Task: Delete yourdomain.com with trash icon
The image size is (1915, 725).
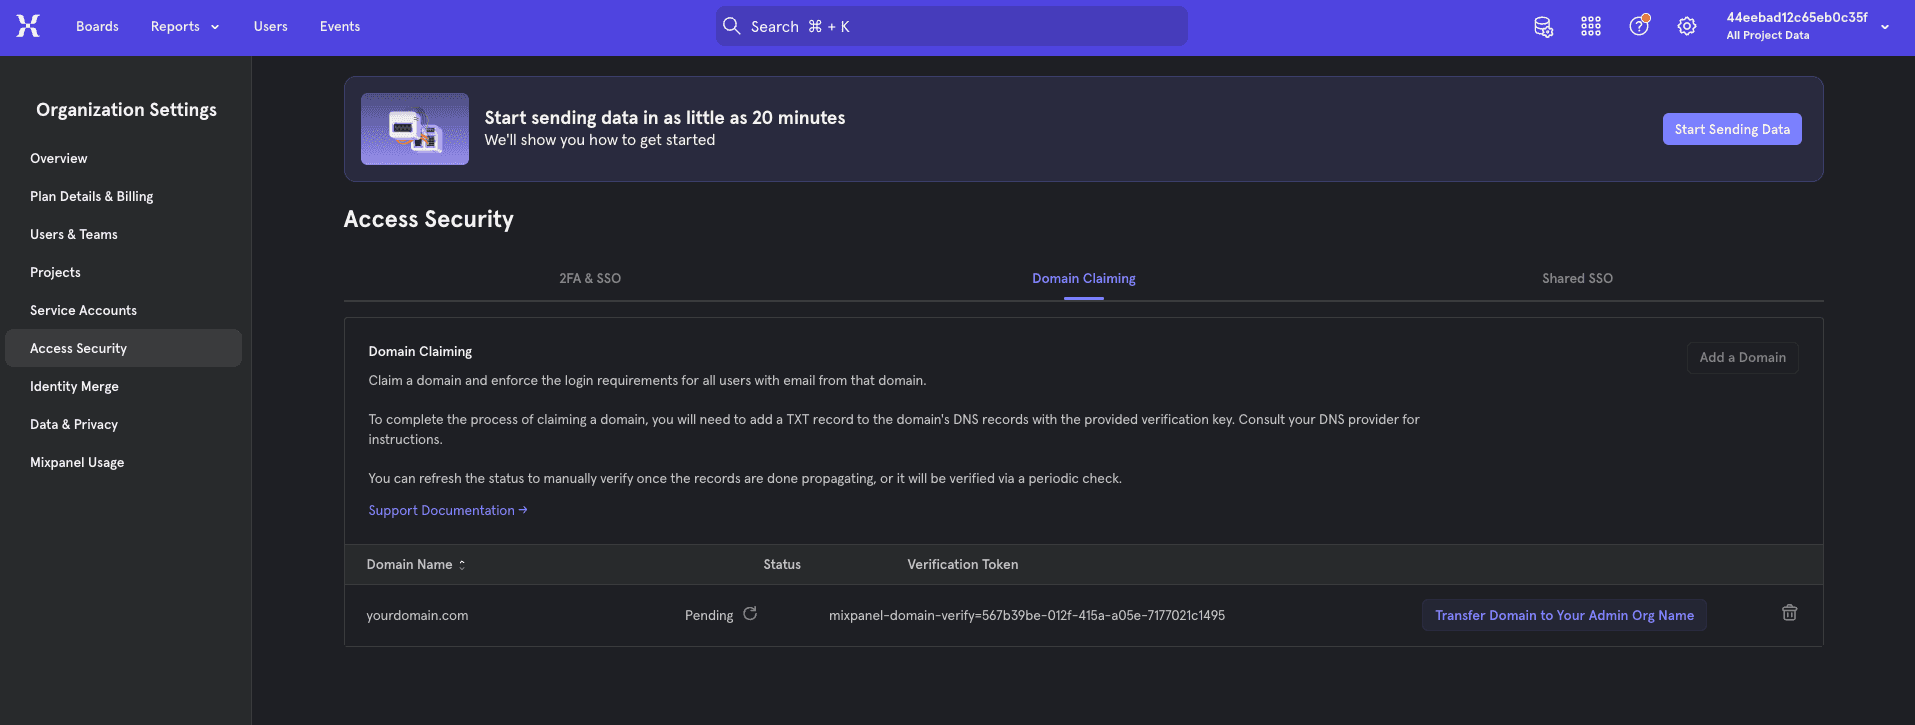Action: 1789,613
